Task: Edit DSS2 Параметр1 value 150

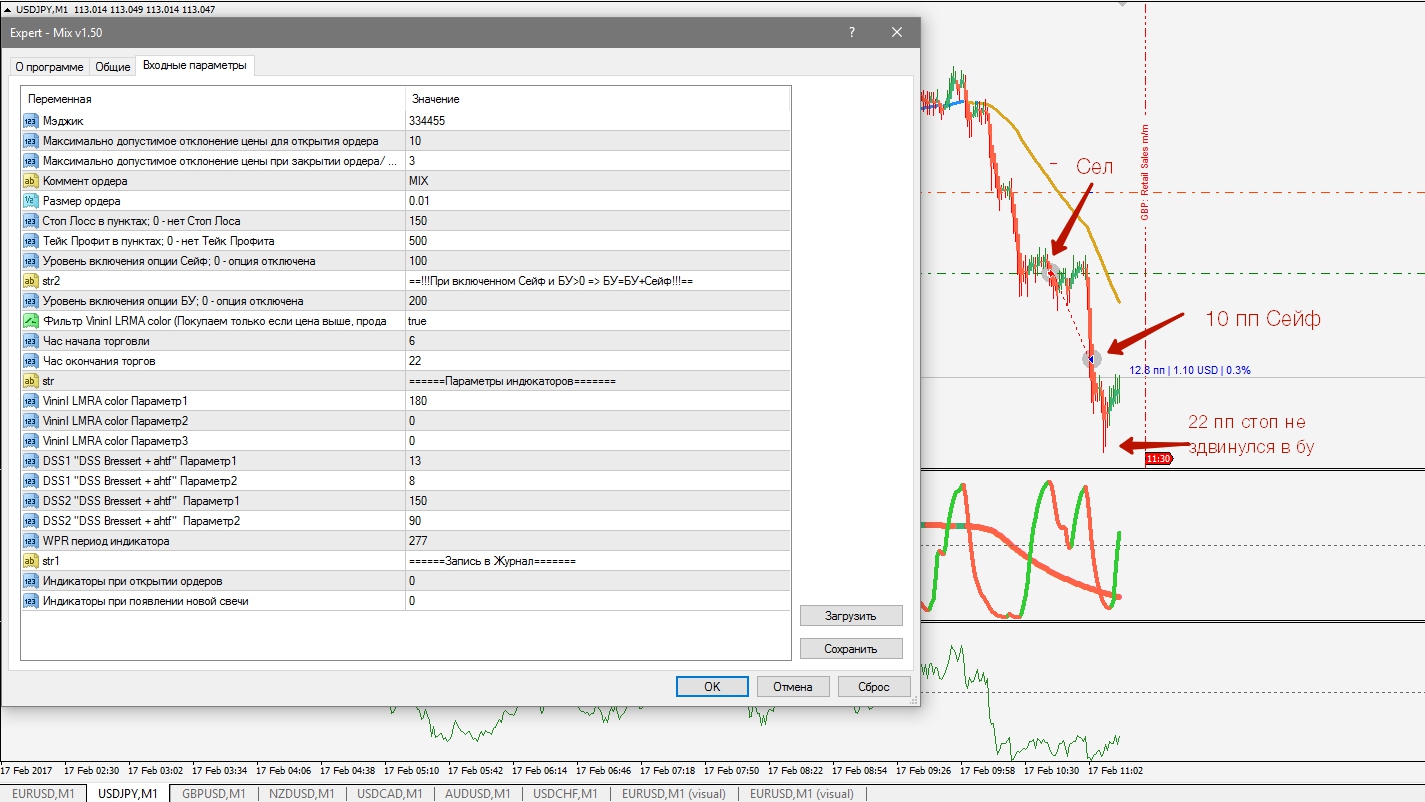Action: [598, 501]
